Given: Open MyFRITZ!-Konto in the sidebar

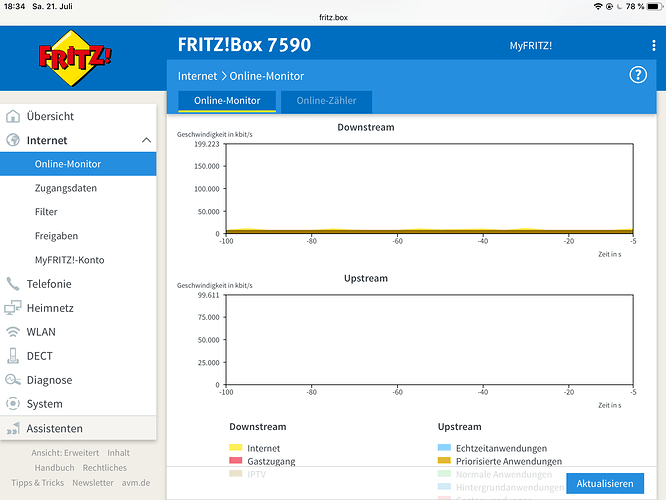Looking at the screenshot, I should (x=78, y=260).
